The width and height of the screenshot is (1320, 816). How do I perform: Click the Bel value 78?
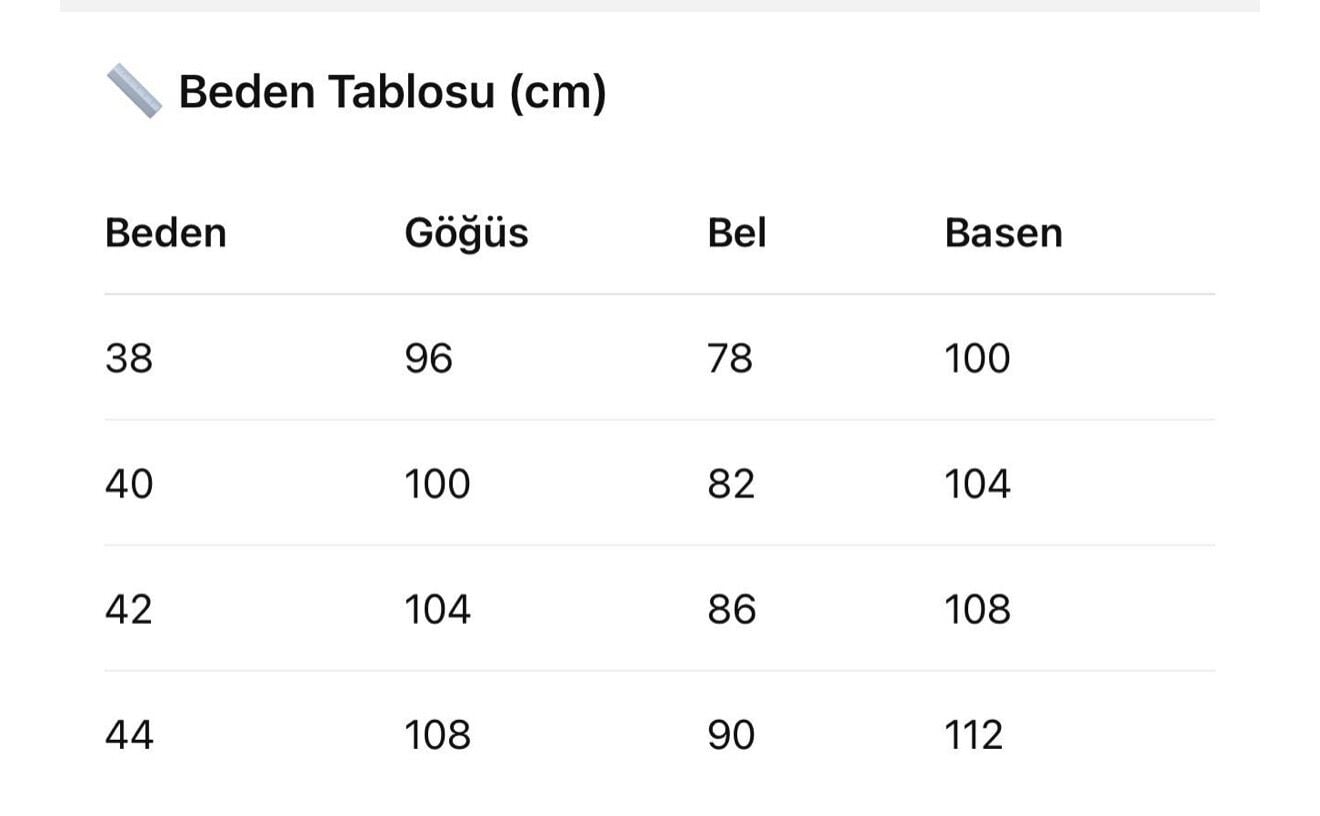pyautogui.click(x=730, y=358)
